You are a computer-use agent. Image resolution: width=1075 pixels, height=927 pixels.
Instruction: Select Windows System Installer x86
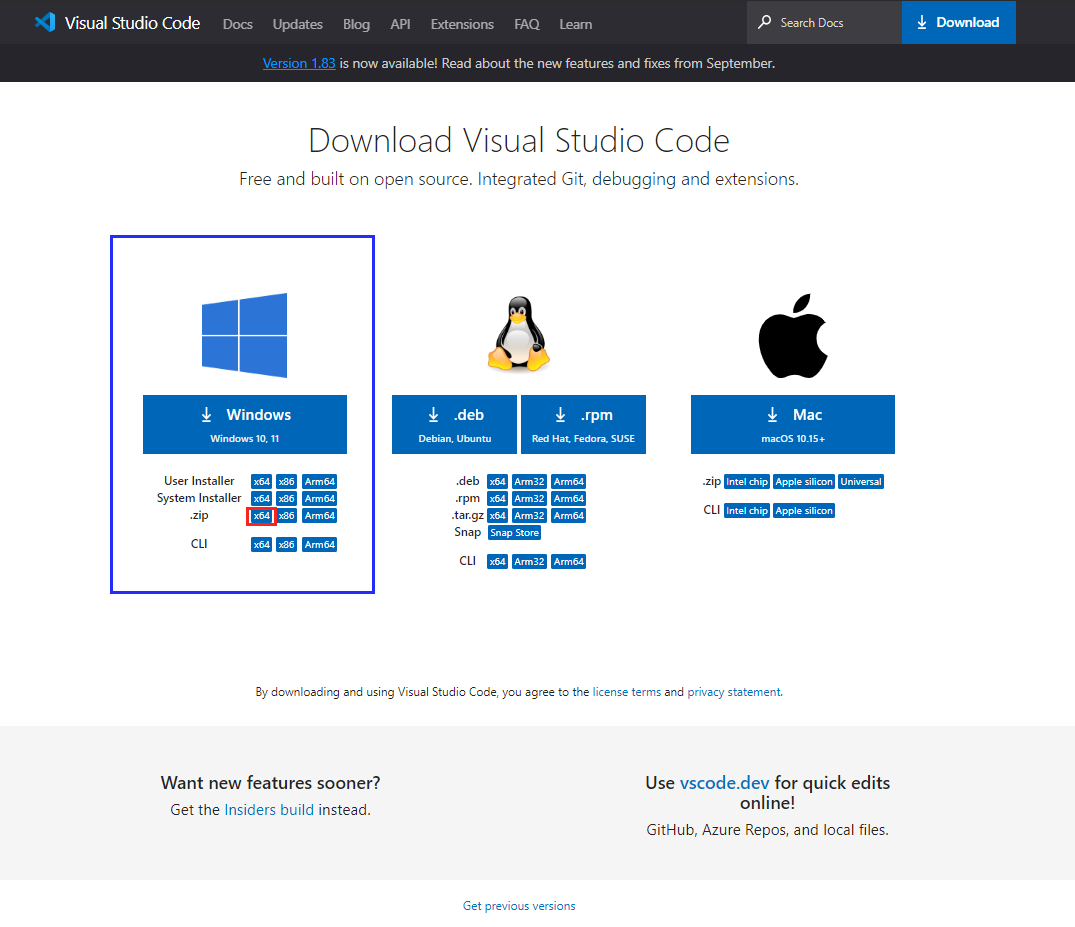tap(287, 498)
